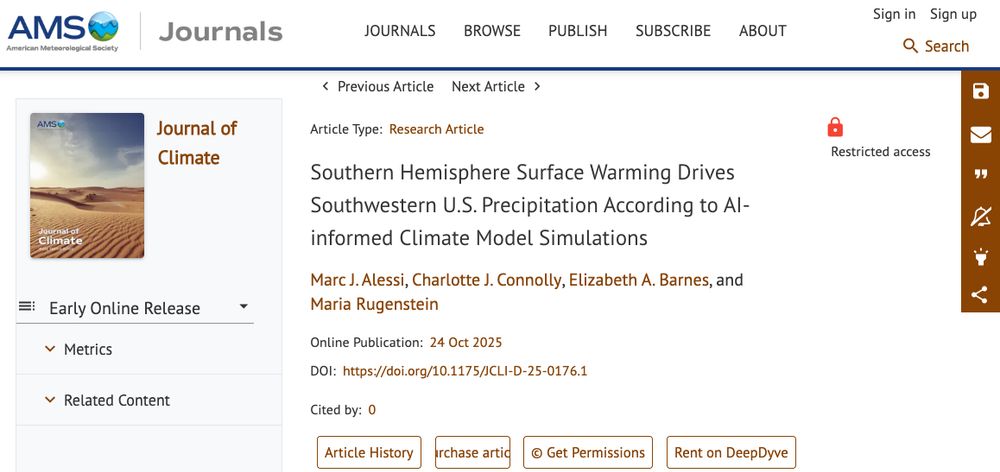Click the AMS logo
Viewport: 1000px width, 472px height.
point(62,31)
